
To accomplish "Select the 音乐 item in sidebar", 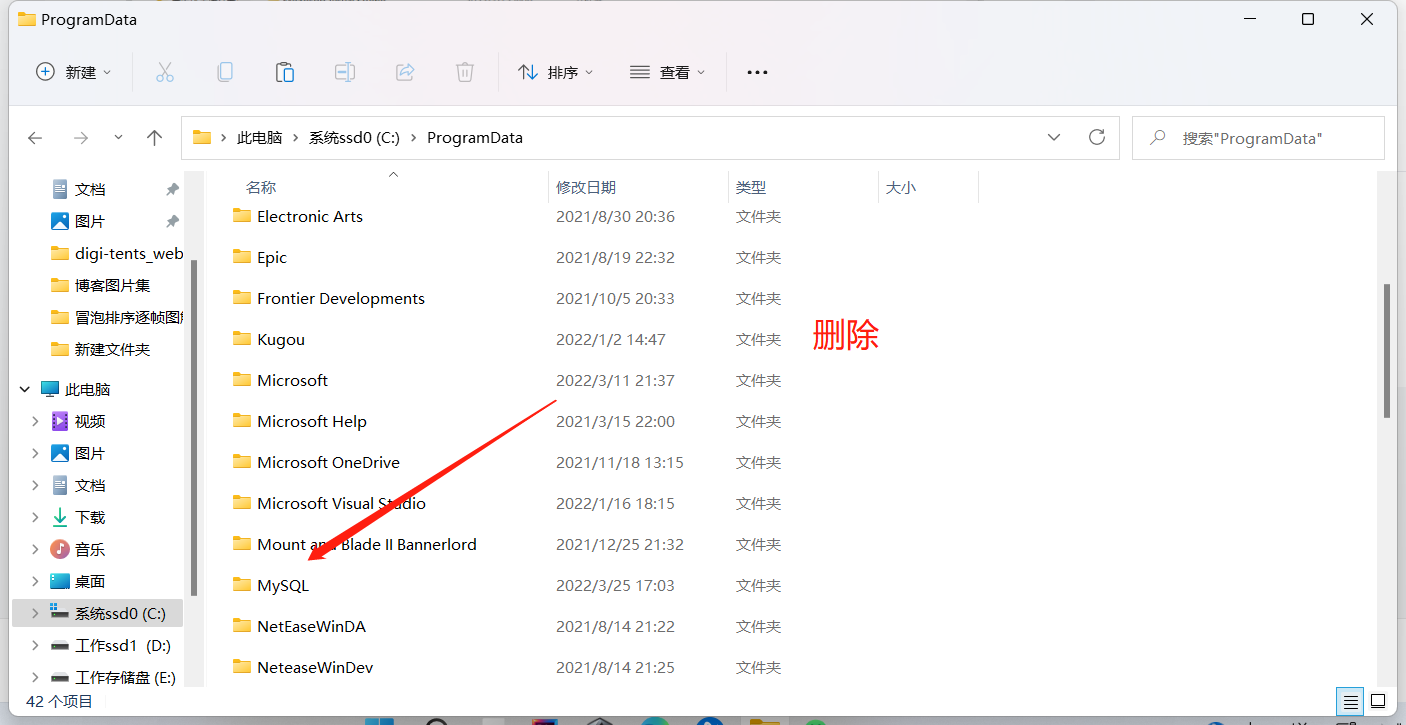I will (x=90, y=549).
